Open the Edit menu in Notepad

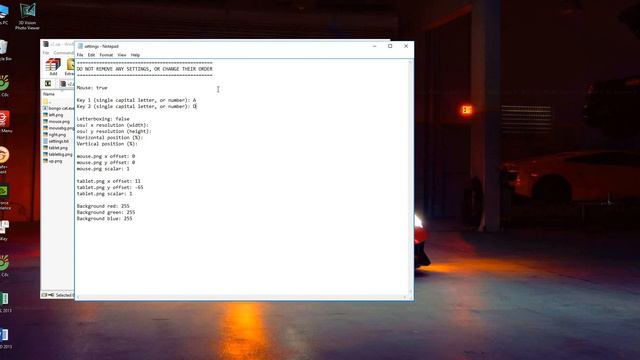pyautogui.click(x=91, y=55)
